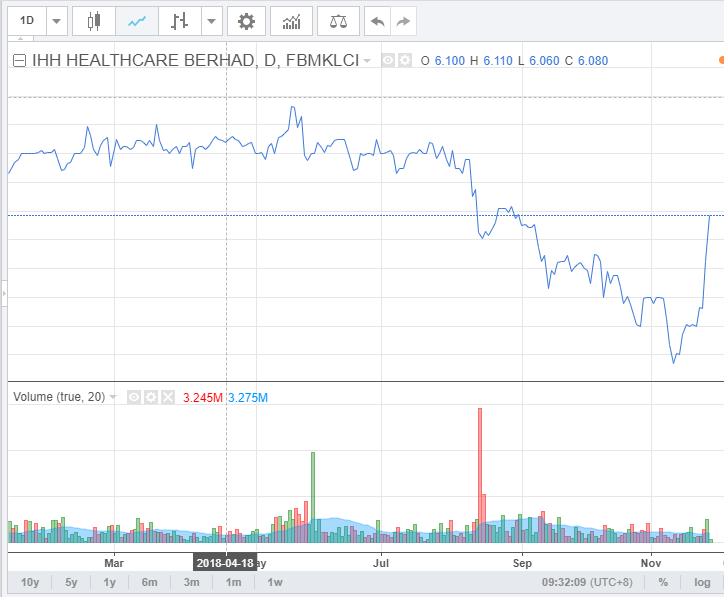The width and height of the screenshot is (724, 597).
Task: Click the 3.275M volume MA value
Action: 248,398
